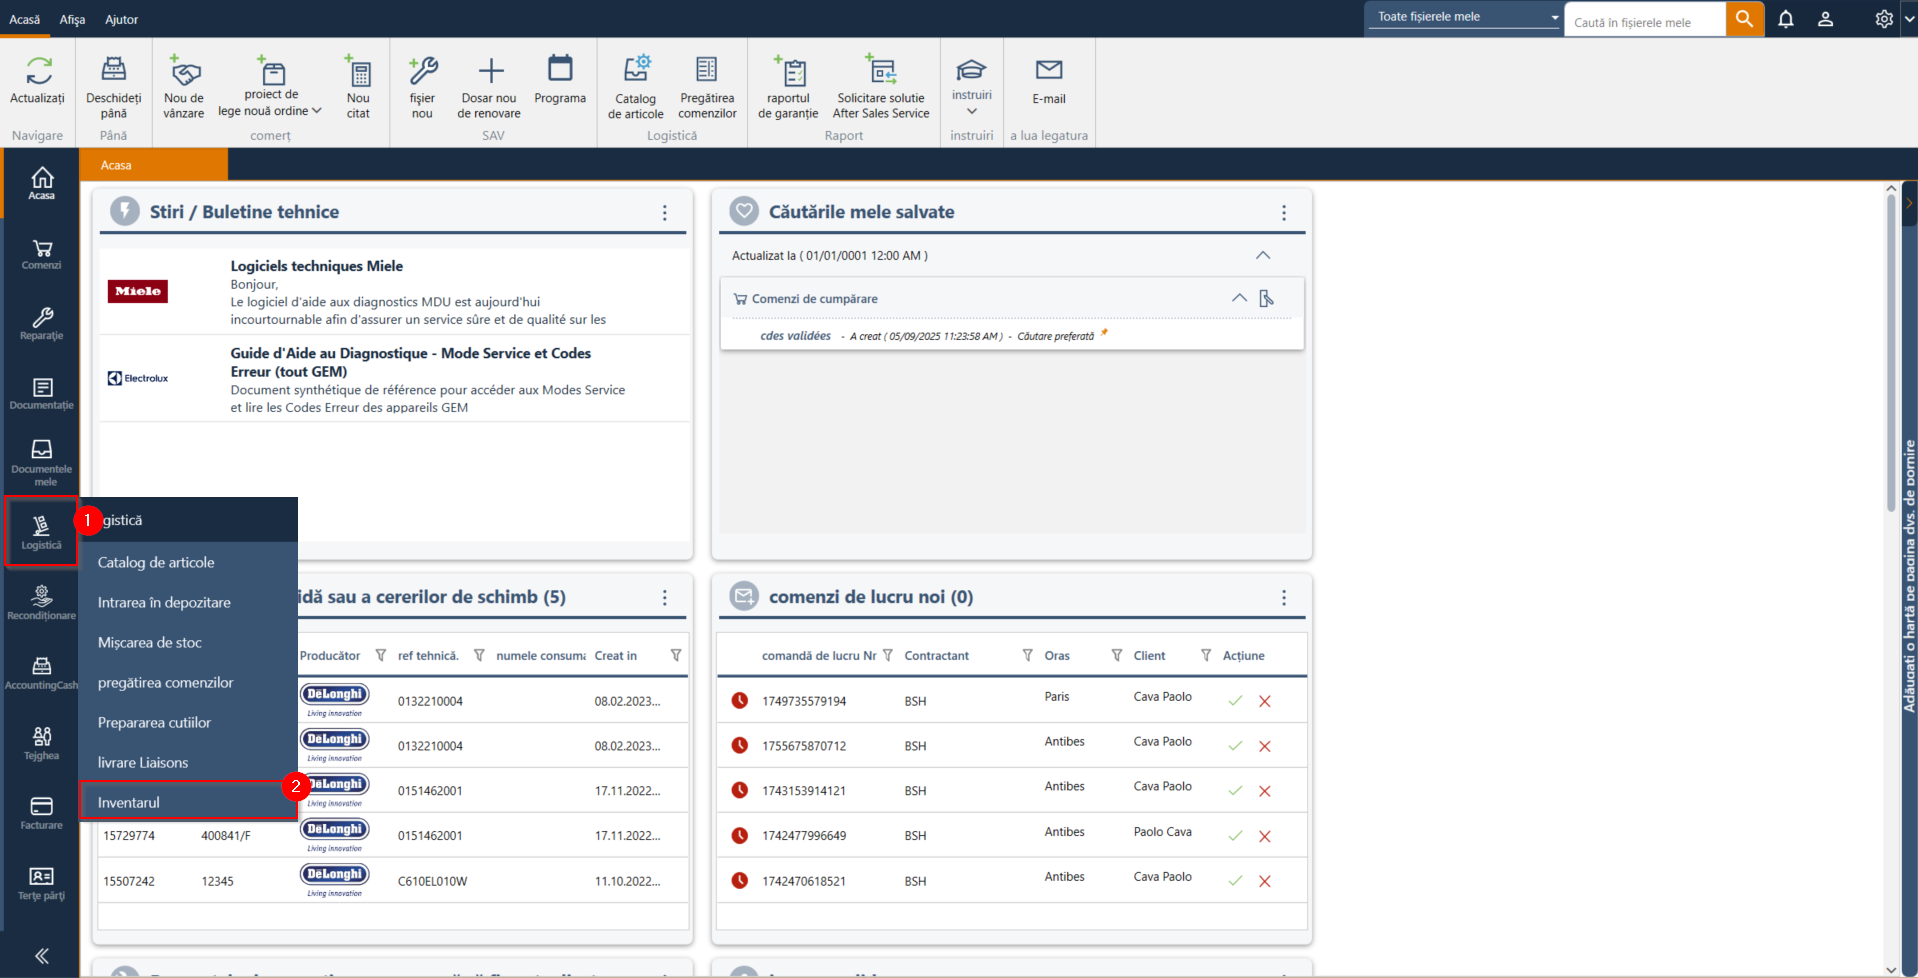
Task: Open Solicitare soluție After Sales Service
Action: pos(881,86)
